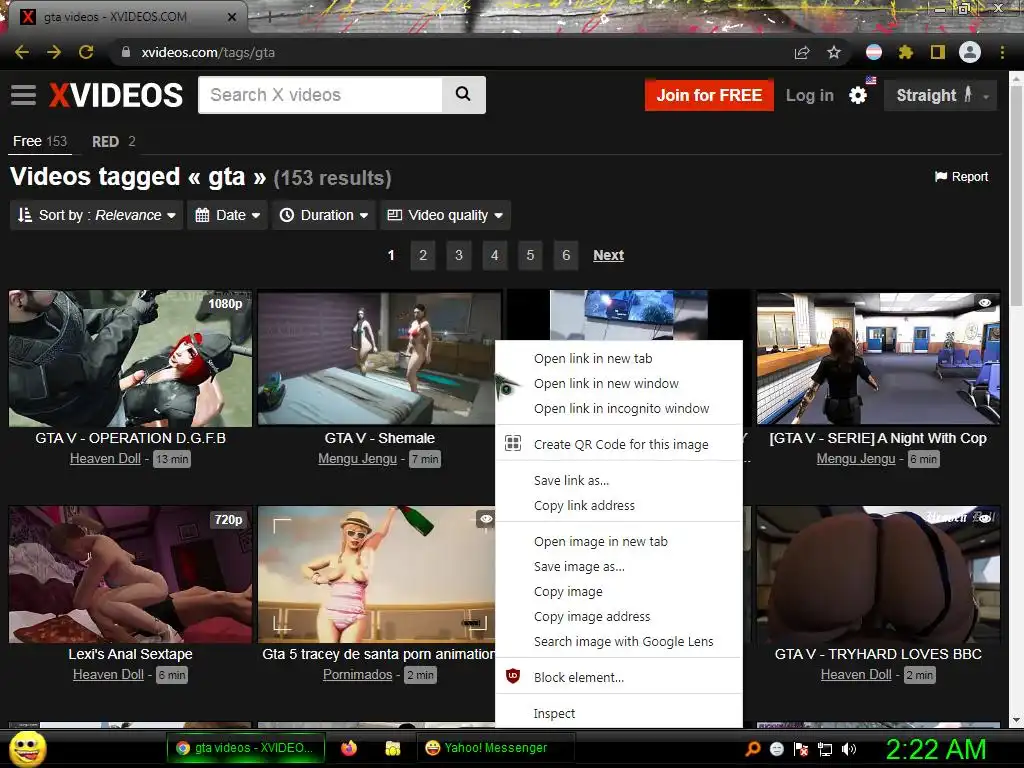
Task: Click the volume speaker tray icon
Action: 849,749
